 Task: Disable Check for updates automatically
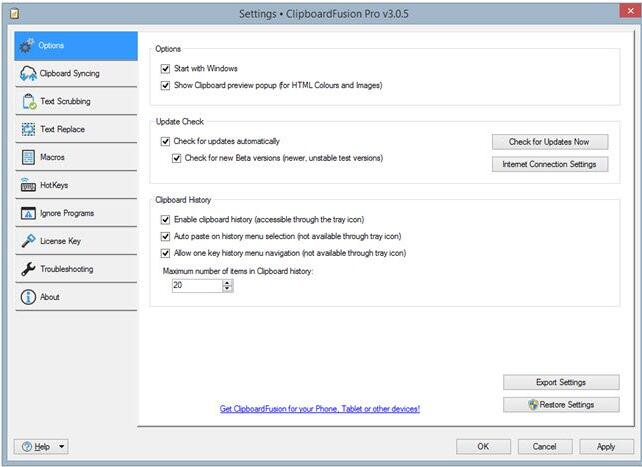click(x=165, y=142)
